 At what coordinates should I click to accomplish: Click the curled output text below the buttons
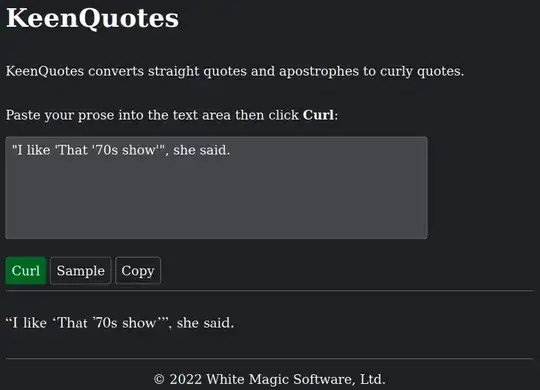click(x=120, y=323)
